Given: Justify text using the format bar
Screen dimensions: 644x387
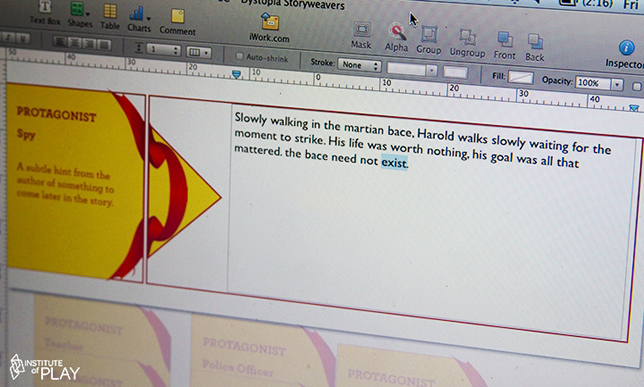Looking at the screenshot, I should (104, 44).
